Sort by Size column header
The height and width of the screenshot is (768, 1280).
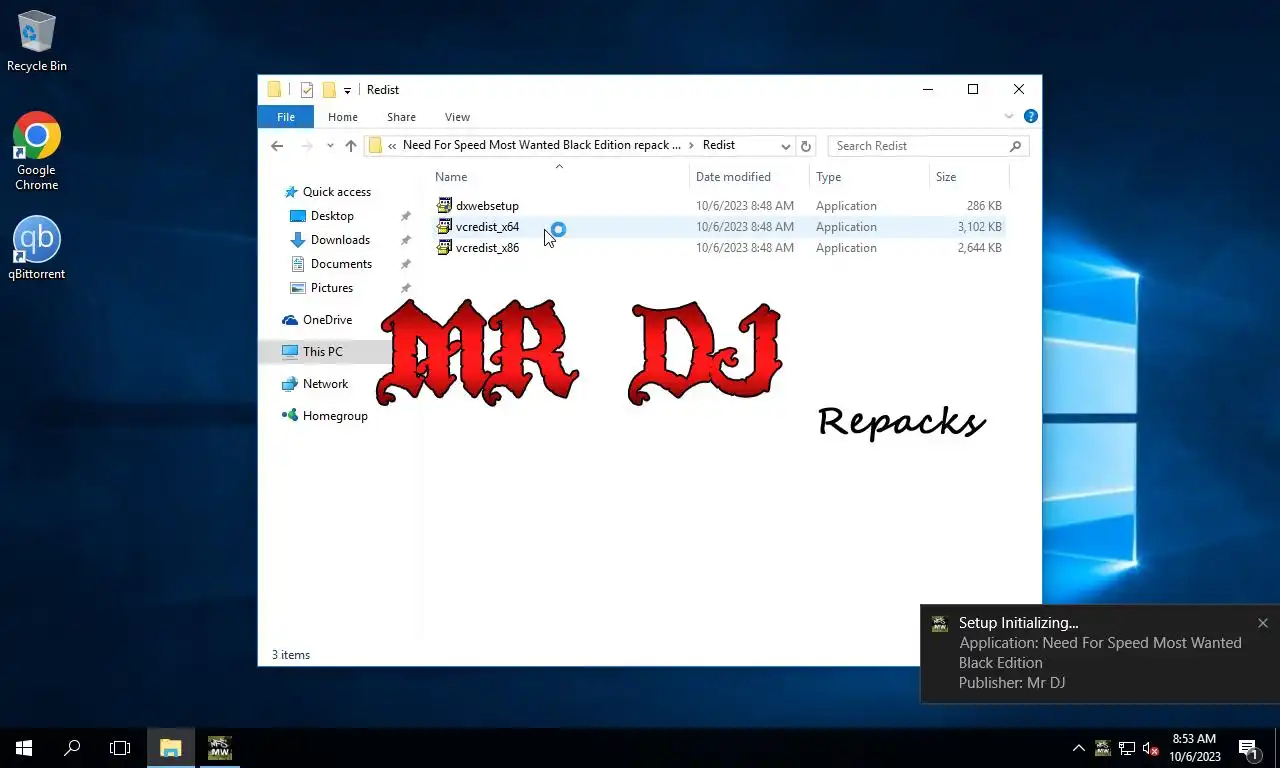(969, 177)
